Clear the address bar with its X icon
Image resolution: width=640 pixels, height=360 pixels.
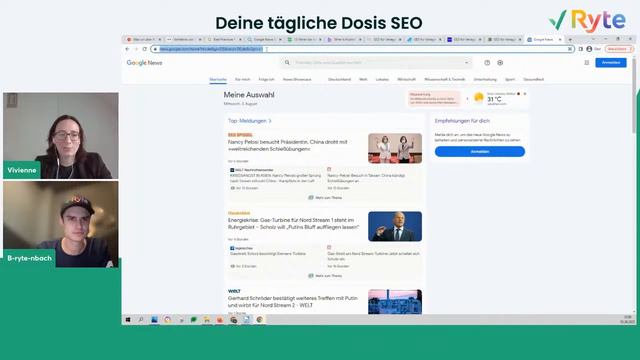coord(570,49)
